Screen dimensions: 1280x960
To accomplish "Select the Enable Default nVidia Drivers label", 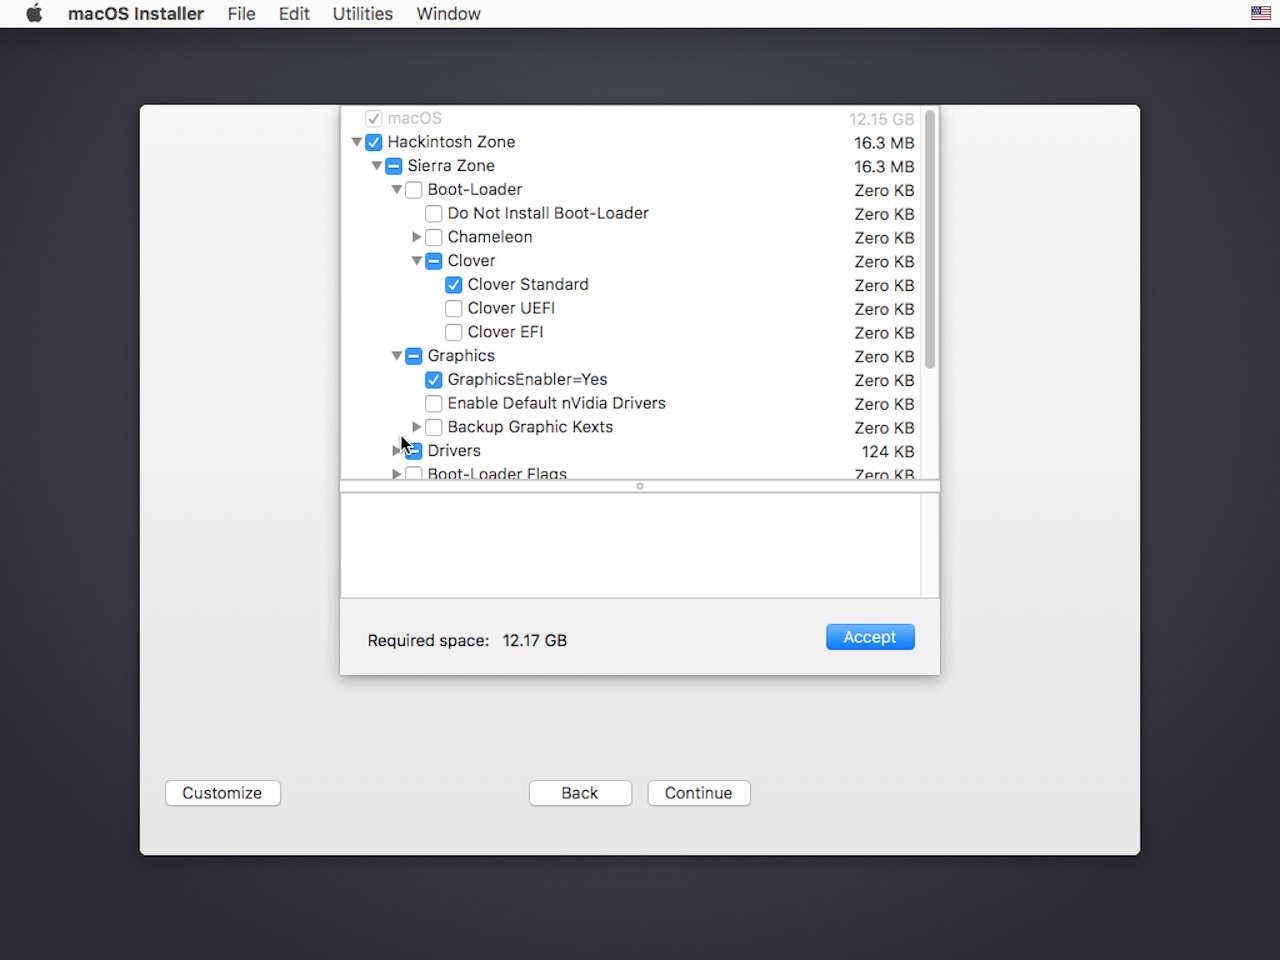I will coord(556,404).
